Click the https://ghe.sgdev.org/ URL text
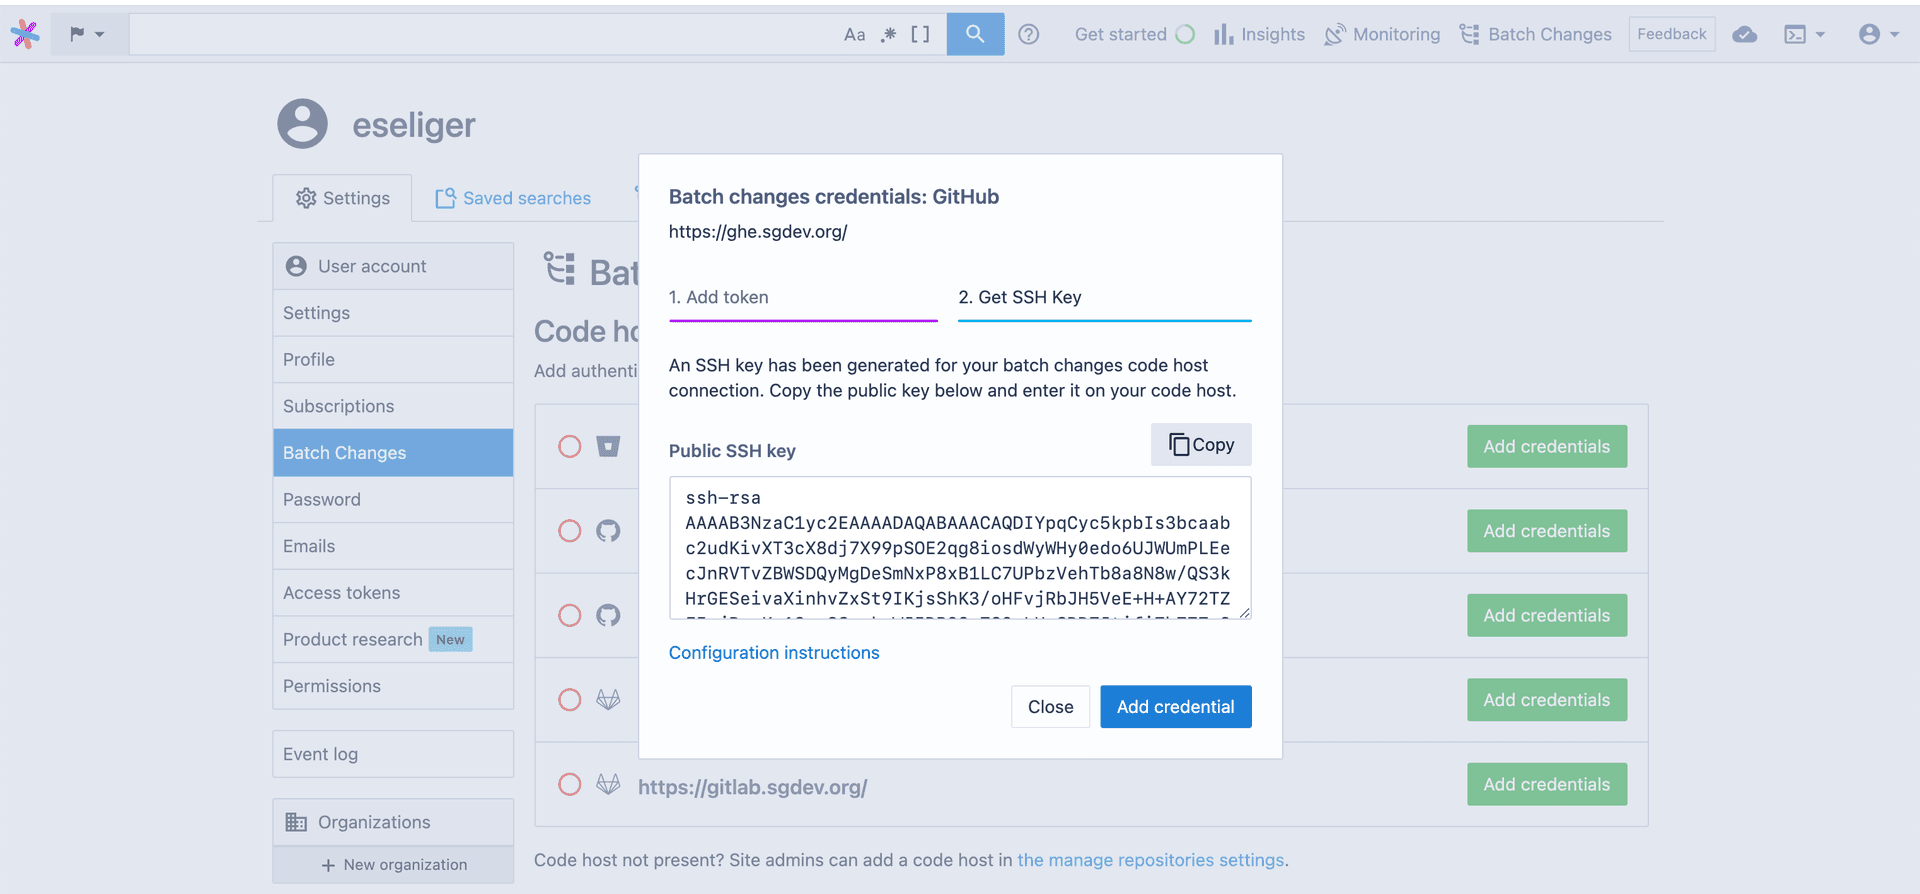This screenshot has height=894, width=1920. tap(758, 232)
